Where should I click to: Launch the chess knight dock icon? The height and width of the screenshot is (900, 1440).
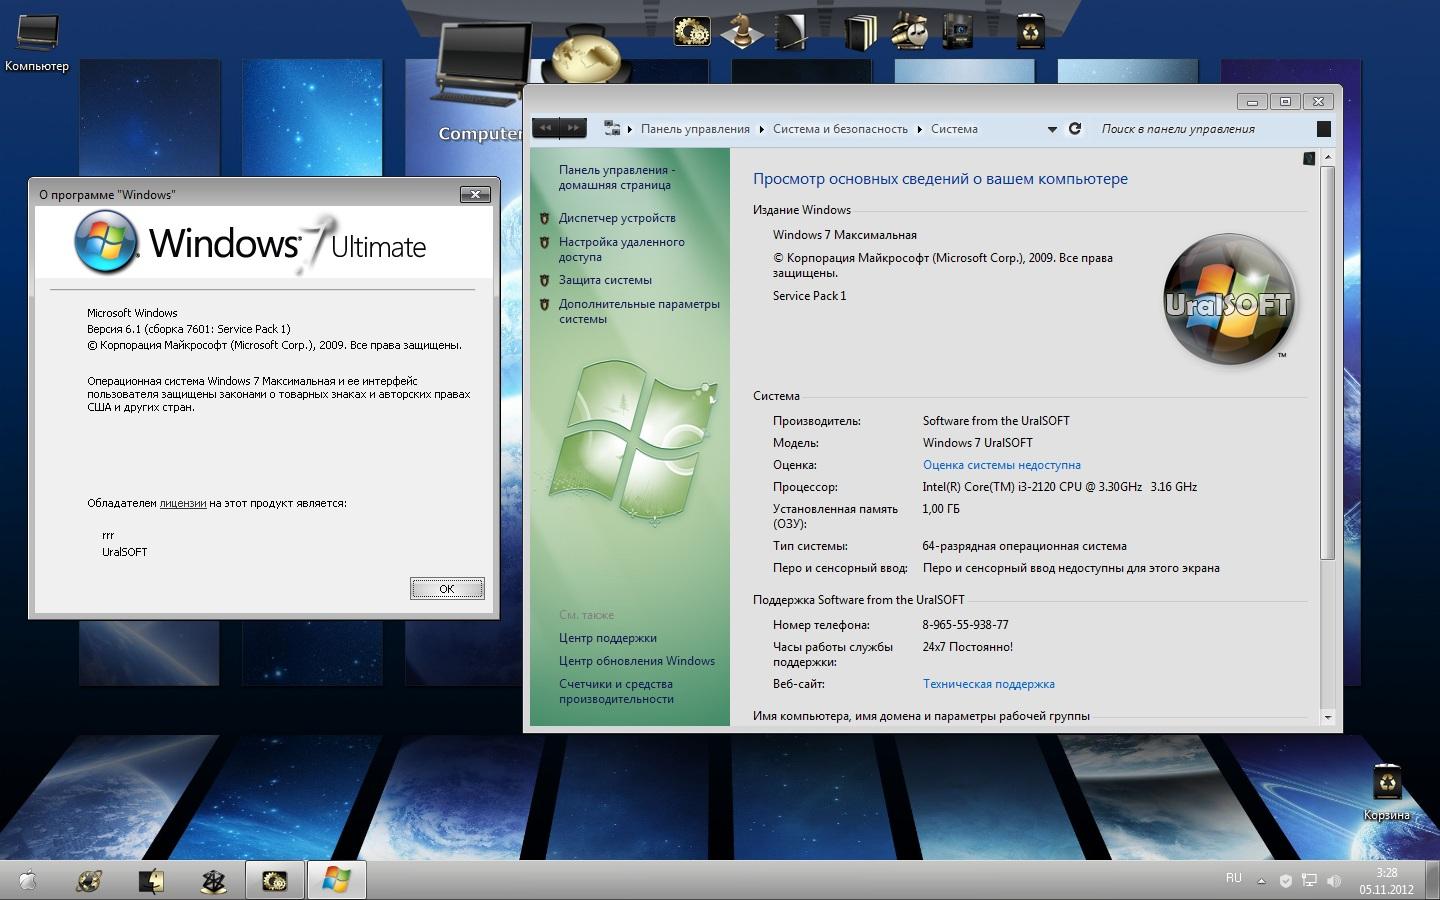pos(741,30)
